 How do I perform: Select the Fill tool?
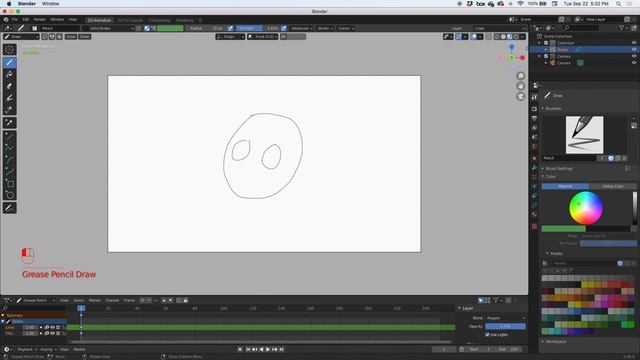tap(10, 74)
